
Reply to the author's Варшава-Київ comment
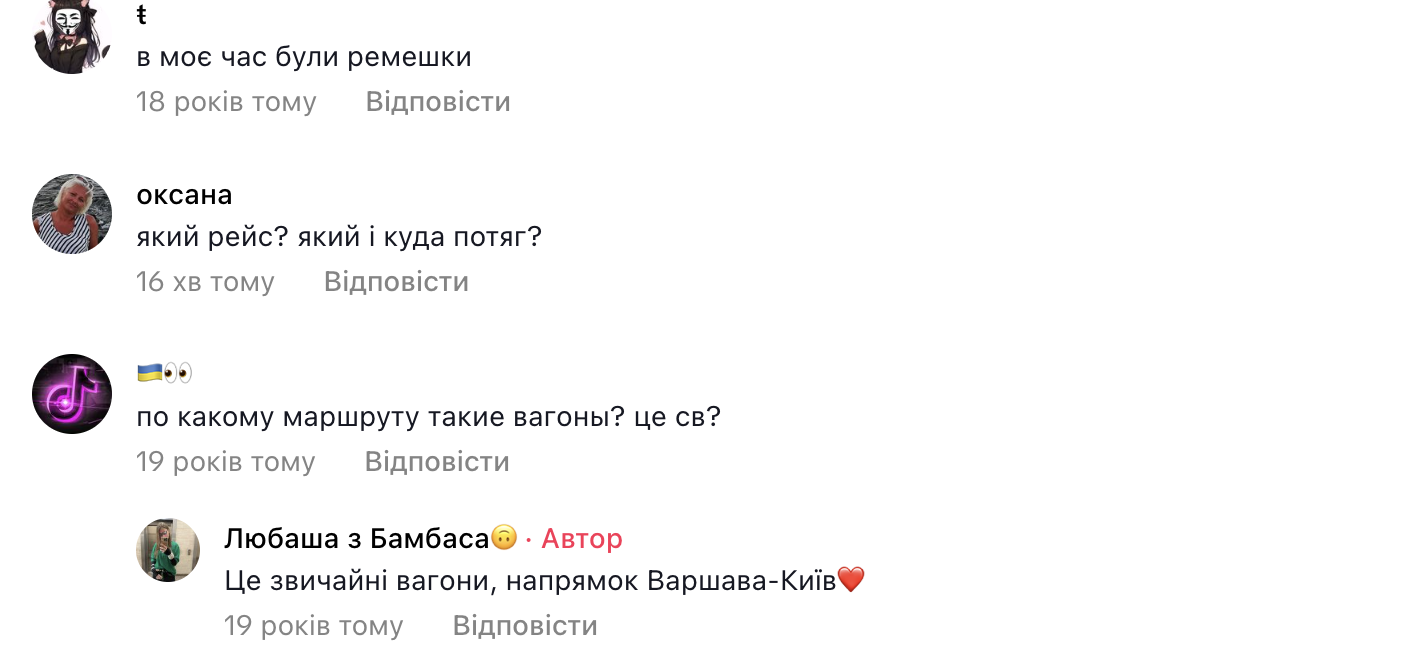[525, 626]
